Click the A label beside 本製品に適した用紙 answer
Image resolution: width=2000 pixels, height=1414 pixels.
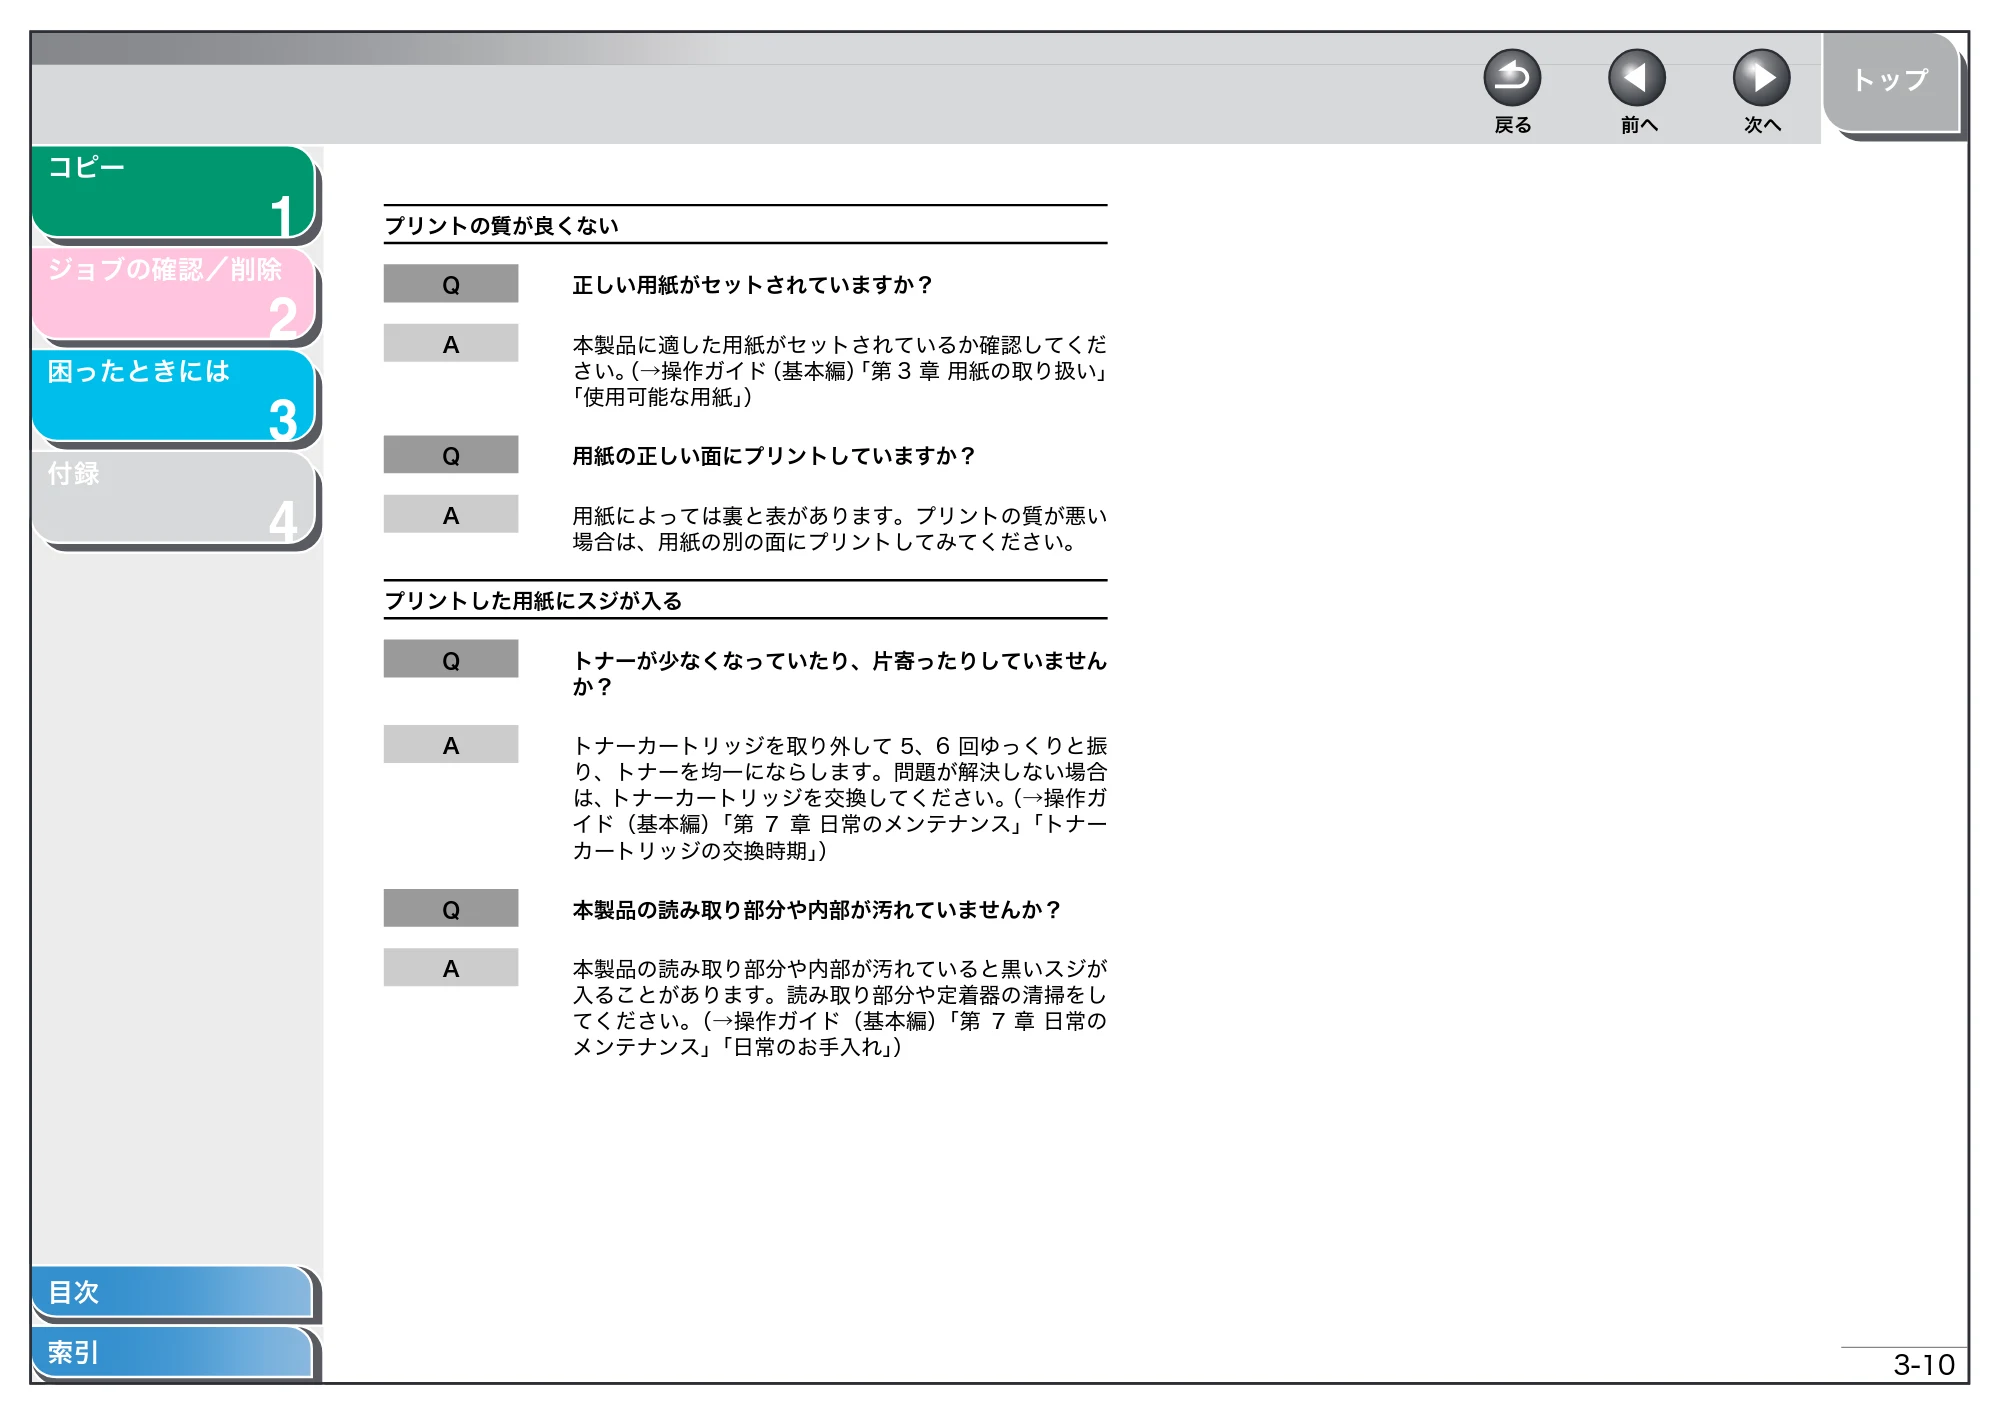click(451, 344)
